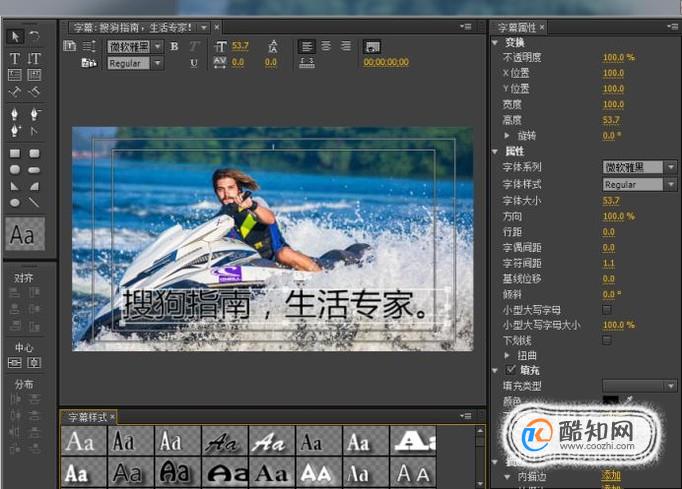Open Roll/Crawl options icon

tap(89, 46)
